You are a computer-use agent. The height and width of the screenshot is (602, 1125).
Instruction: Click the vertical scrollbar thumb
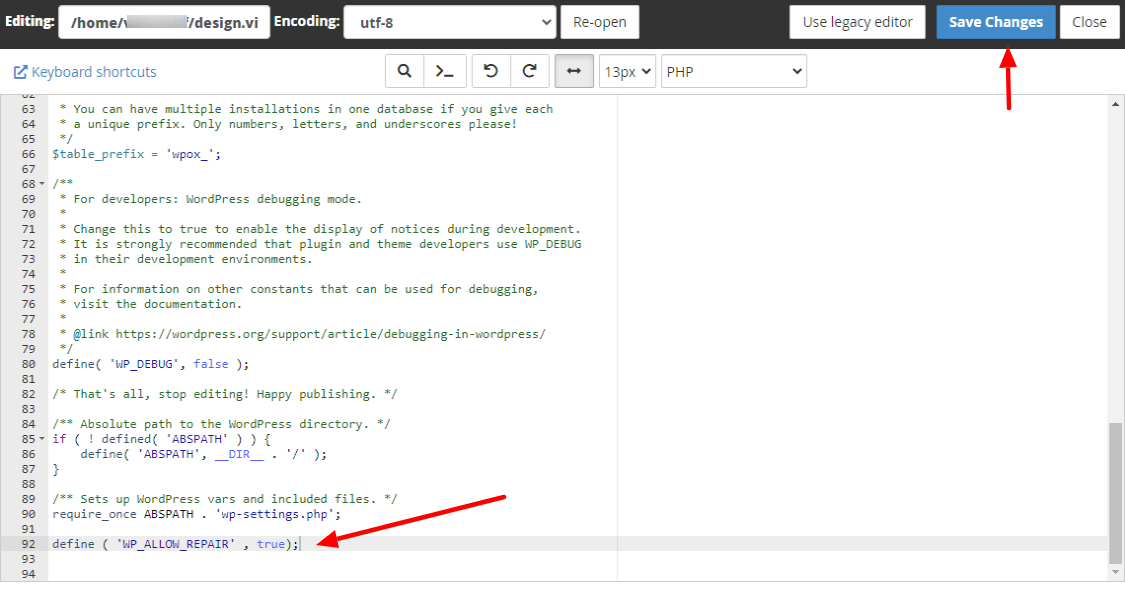click(x=1115, y=492)
